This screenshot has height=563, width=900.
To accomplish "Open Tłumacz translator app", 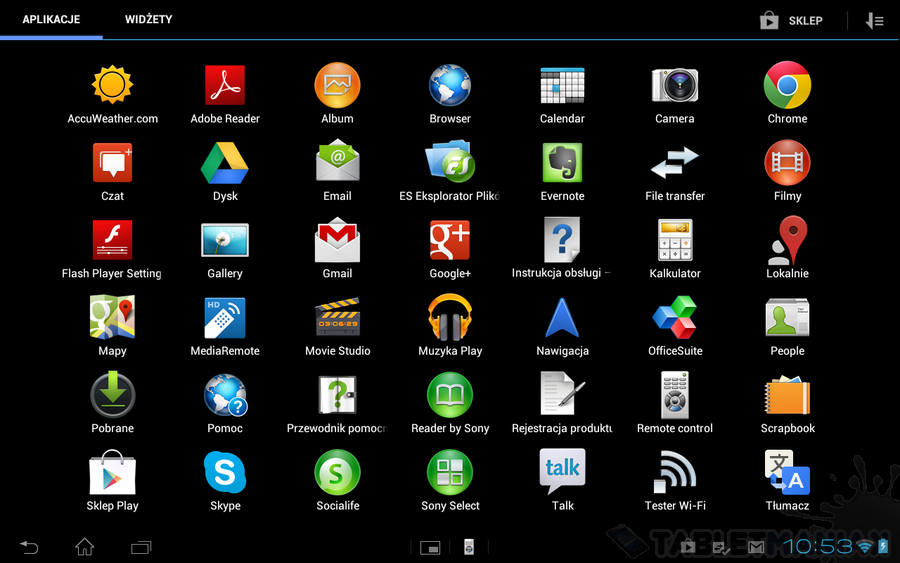I will pyautogui.click(x=788, y=472).
